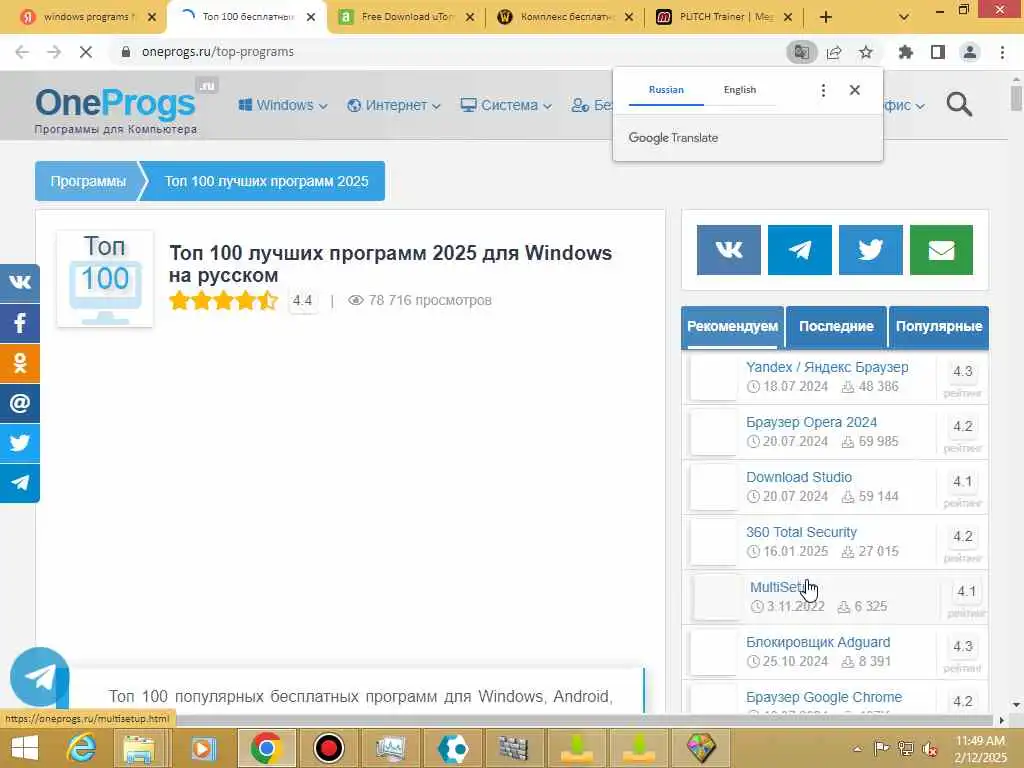Open the 360 Total Security link
Screen dimensions: 1024x768
pyautogui.click(x=801, y=532)
